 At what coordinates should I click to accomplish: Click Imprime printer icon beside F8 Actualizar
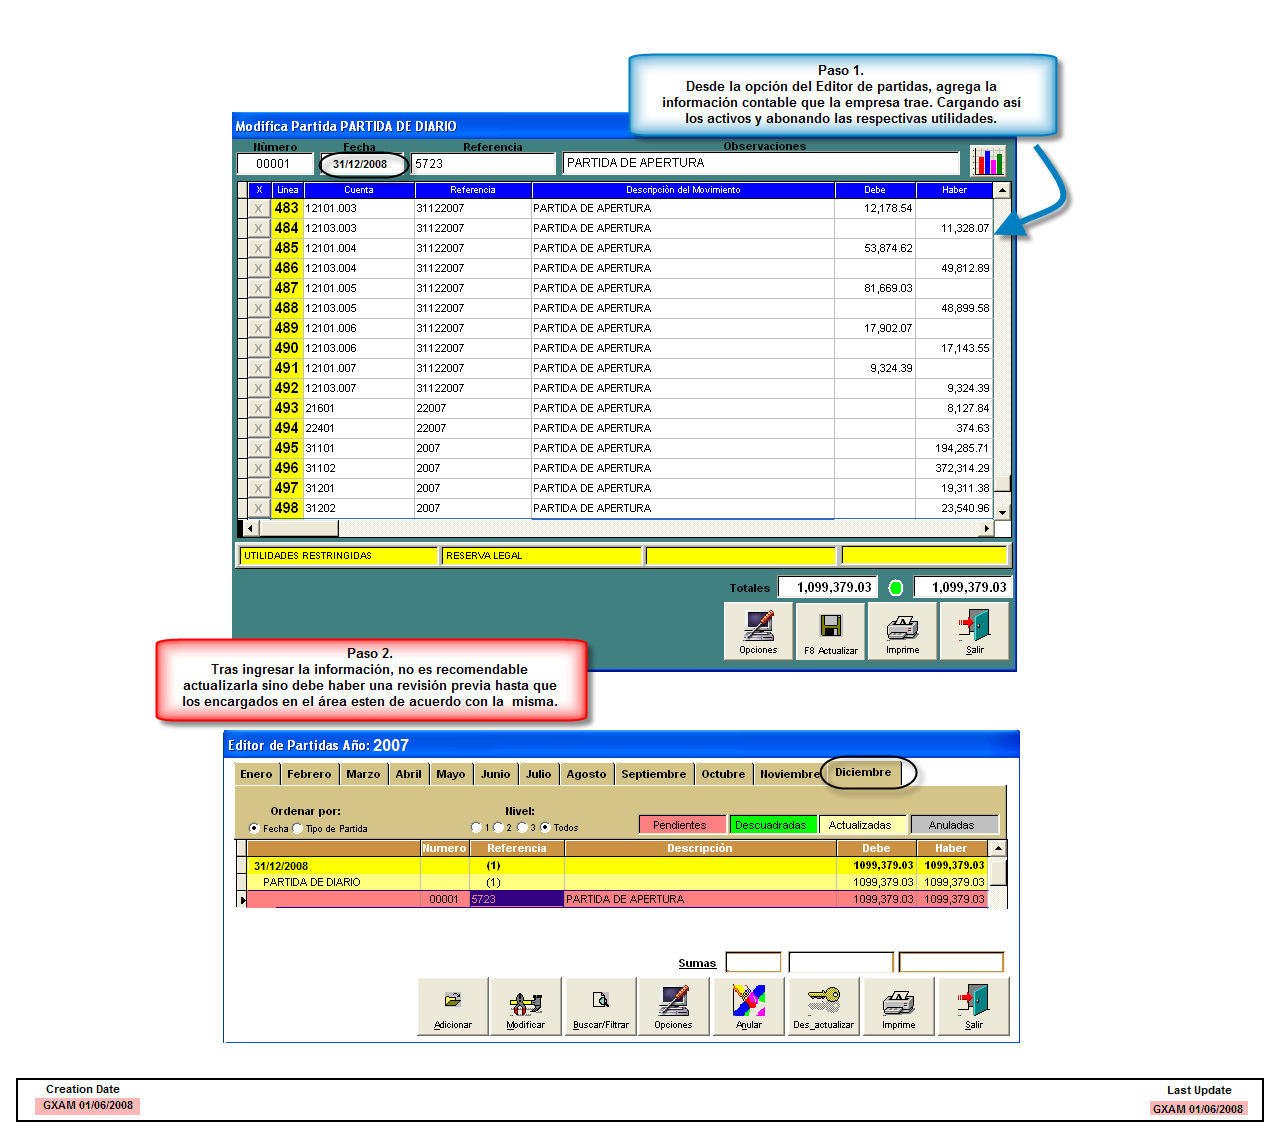(902, 631)
